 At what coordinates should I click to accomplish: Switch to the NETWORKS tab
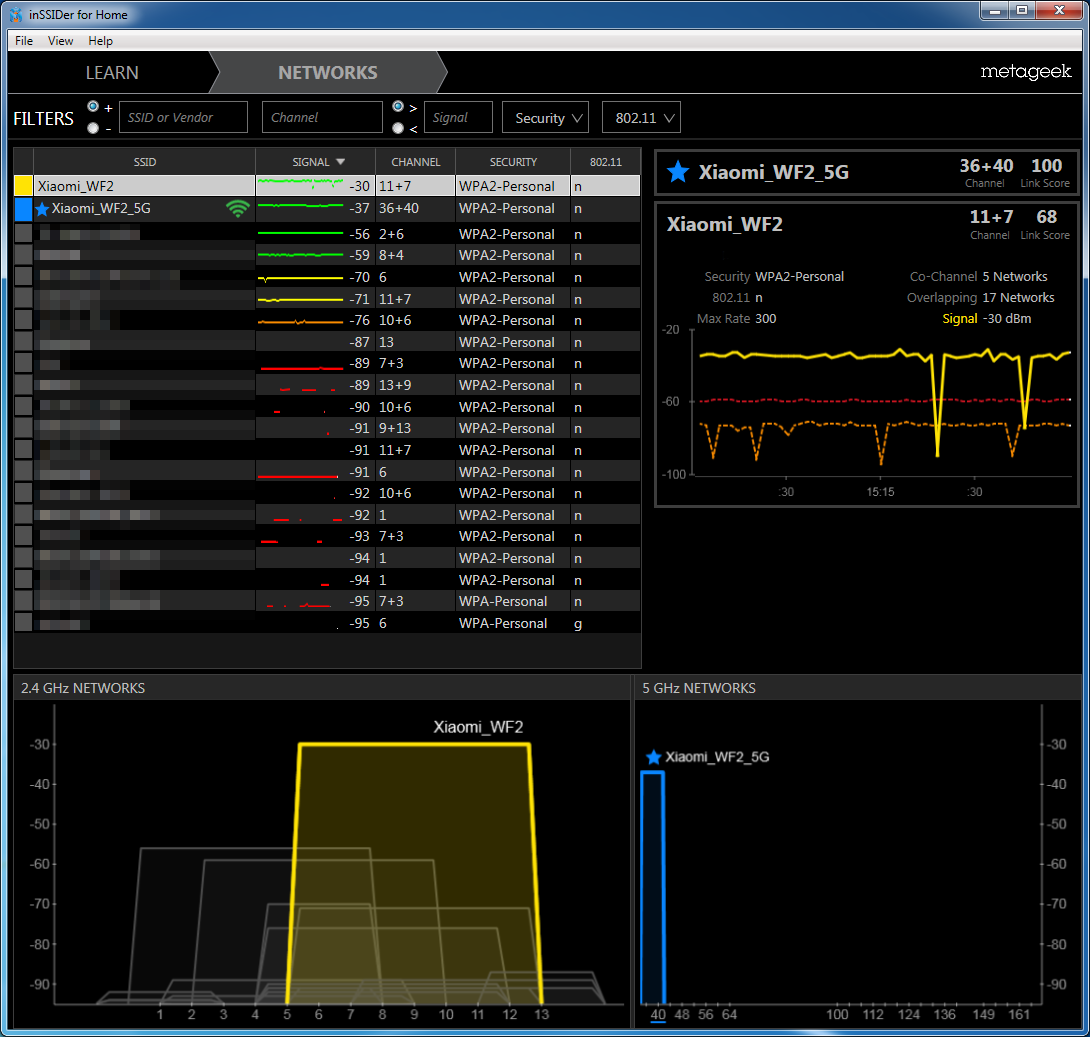[328, 72]
